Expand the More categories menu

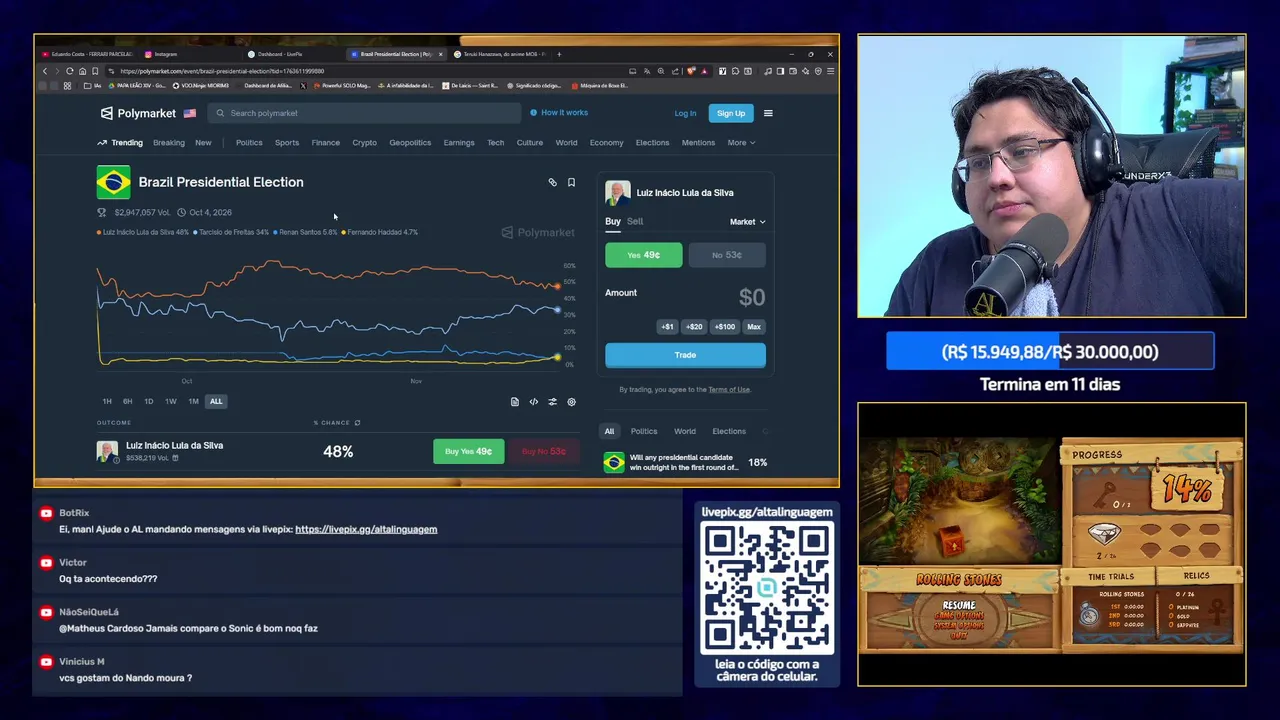pyautogui.click(x=741, y=143)
